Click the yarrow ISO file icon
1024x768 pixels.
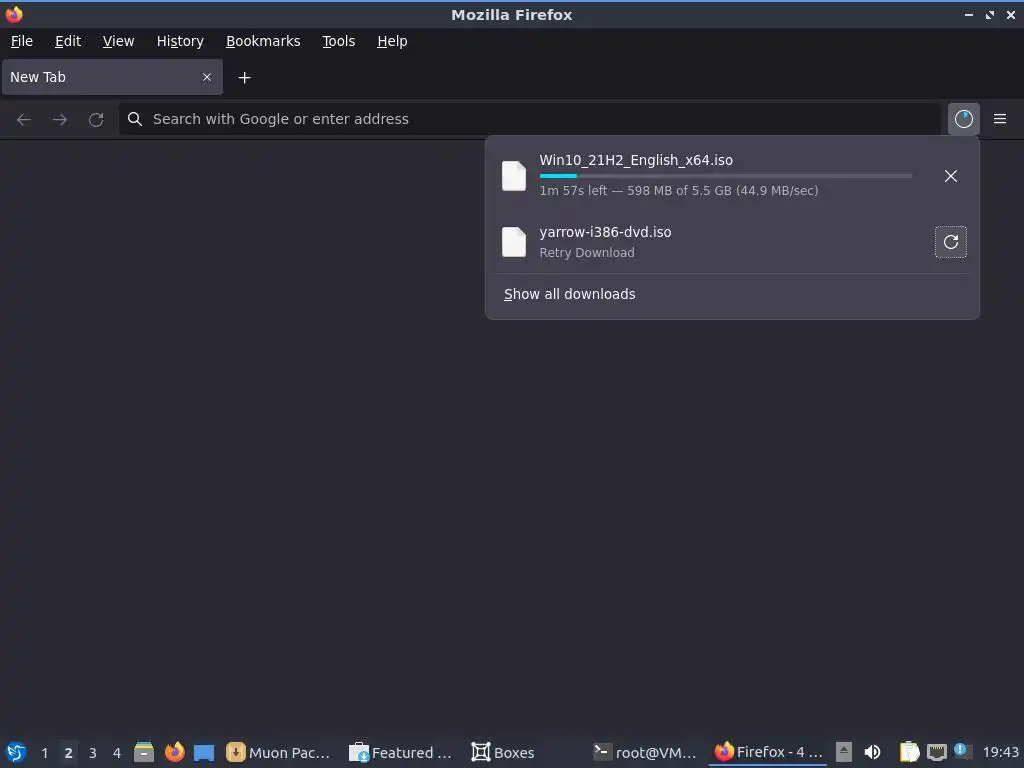coord(513,242)
